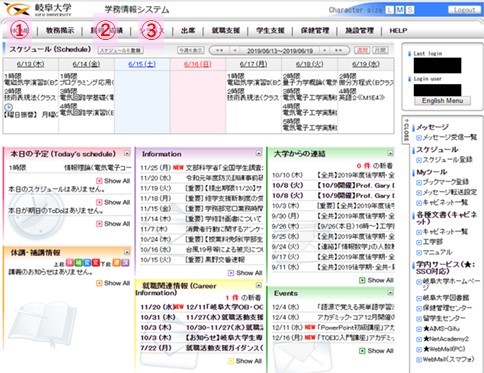This screenshot has width=484, height=373.
Task: Show All in the 大学からの連絡 panel
Action: coord(376,280)
